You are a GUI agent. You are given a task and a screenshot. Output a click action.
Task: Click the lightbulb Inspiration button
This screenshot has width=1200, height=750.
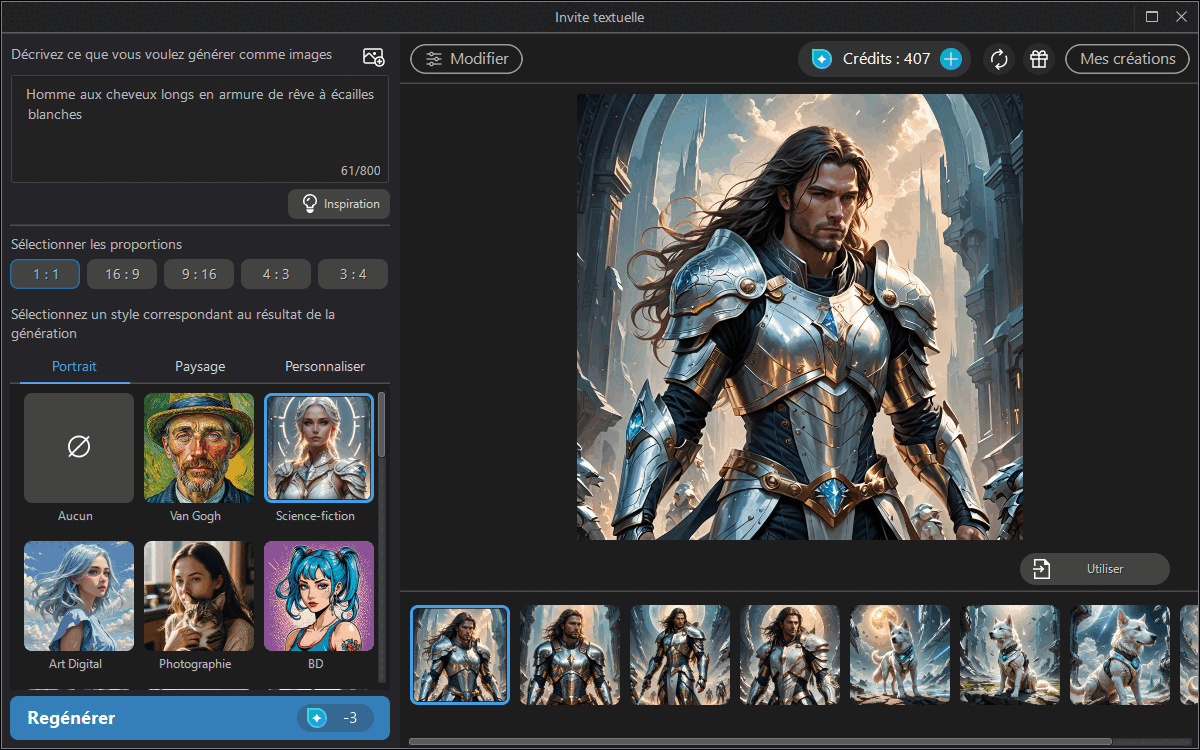339,204
